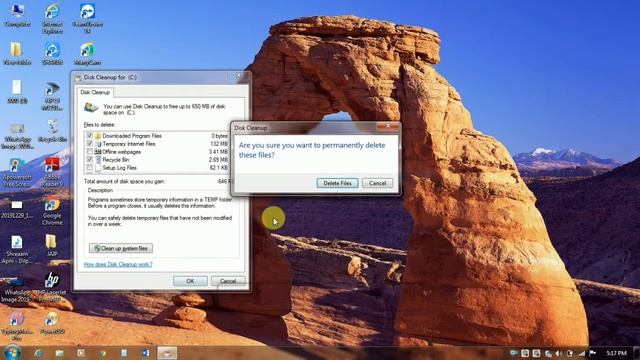Open the Apowersoft Free Screen recorder shortcut

click(17, 173)
